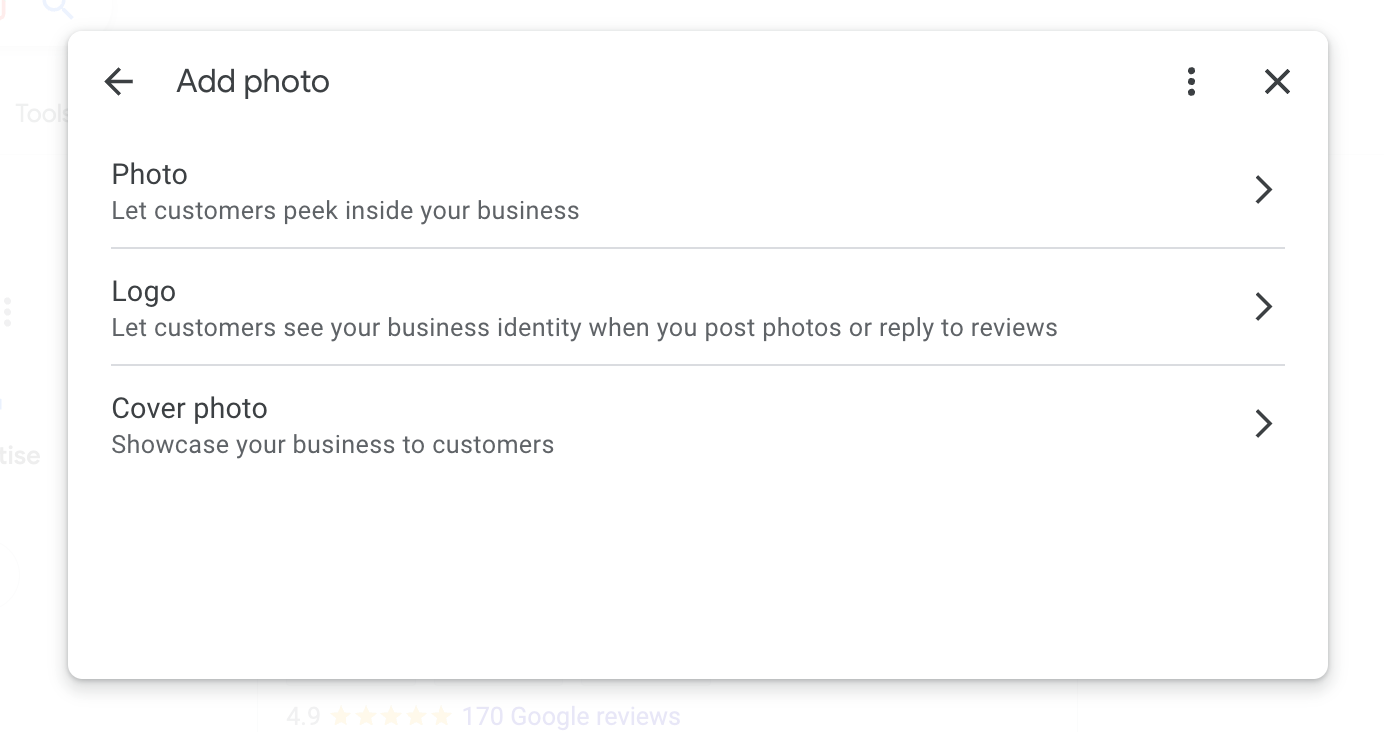Select the Photo option

[150, 175]
